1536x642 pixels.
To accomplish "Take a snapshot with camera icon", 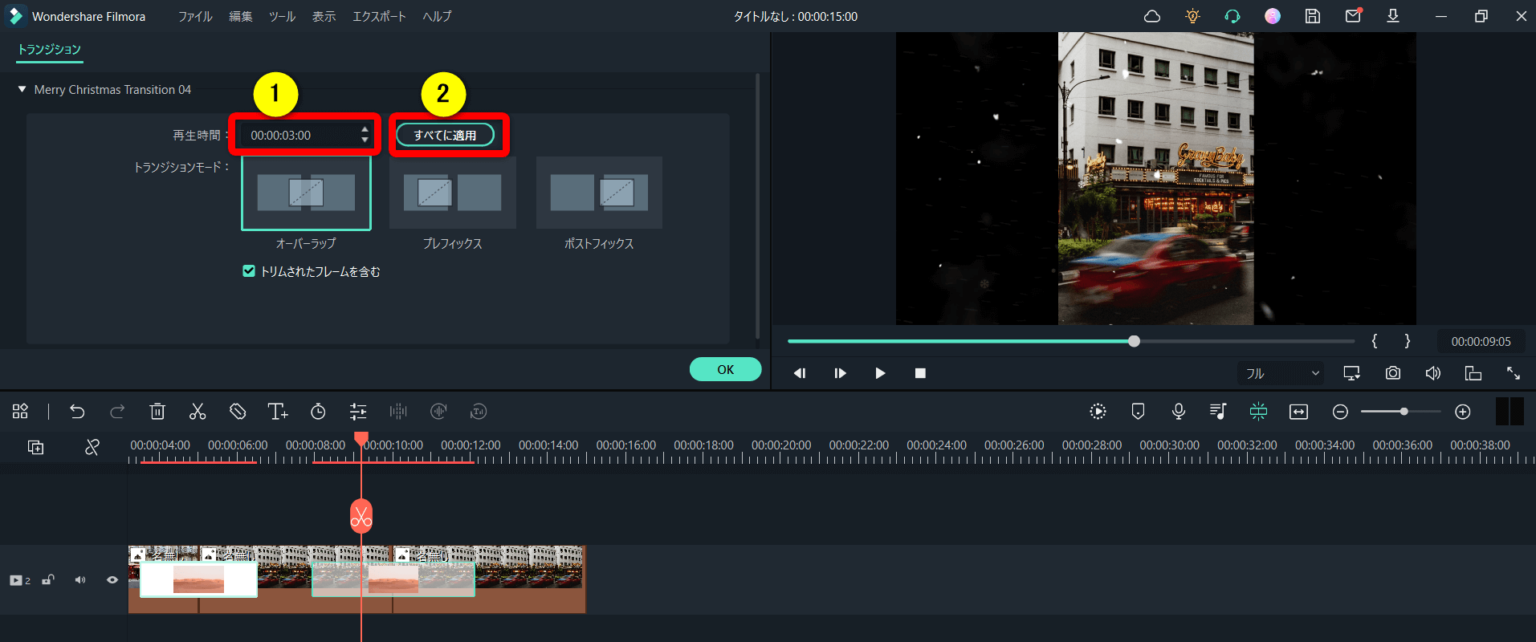I will coord(1392,373).
